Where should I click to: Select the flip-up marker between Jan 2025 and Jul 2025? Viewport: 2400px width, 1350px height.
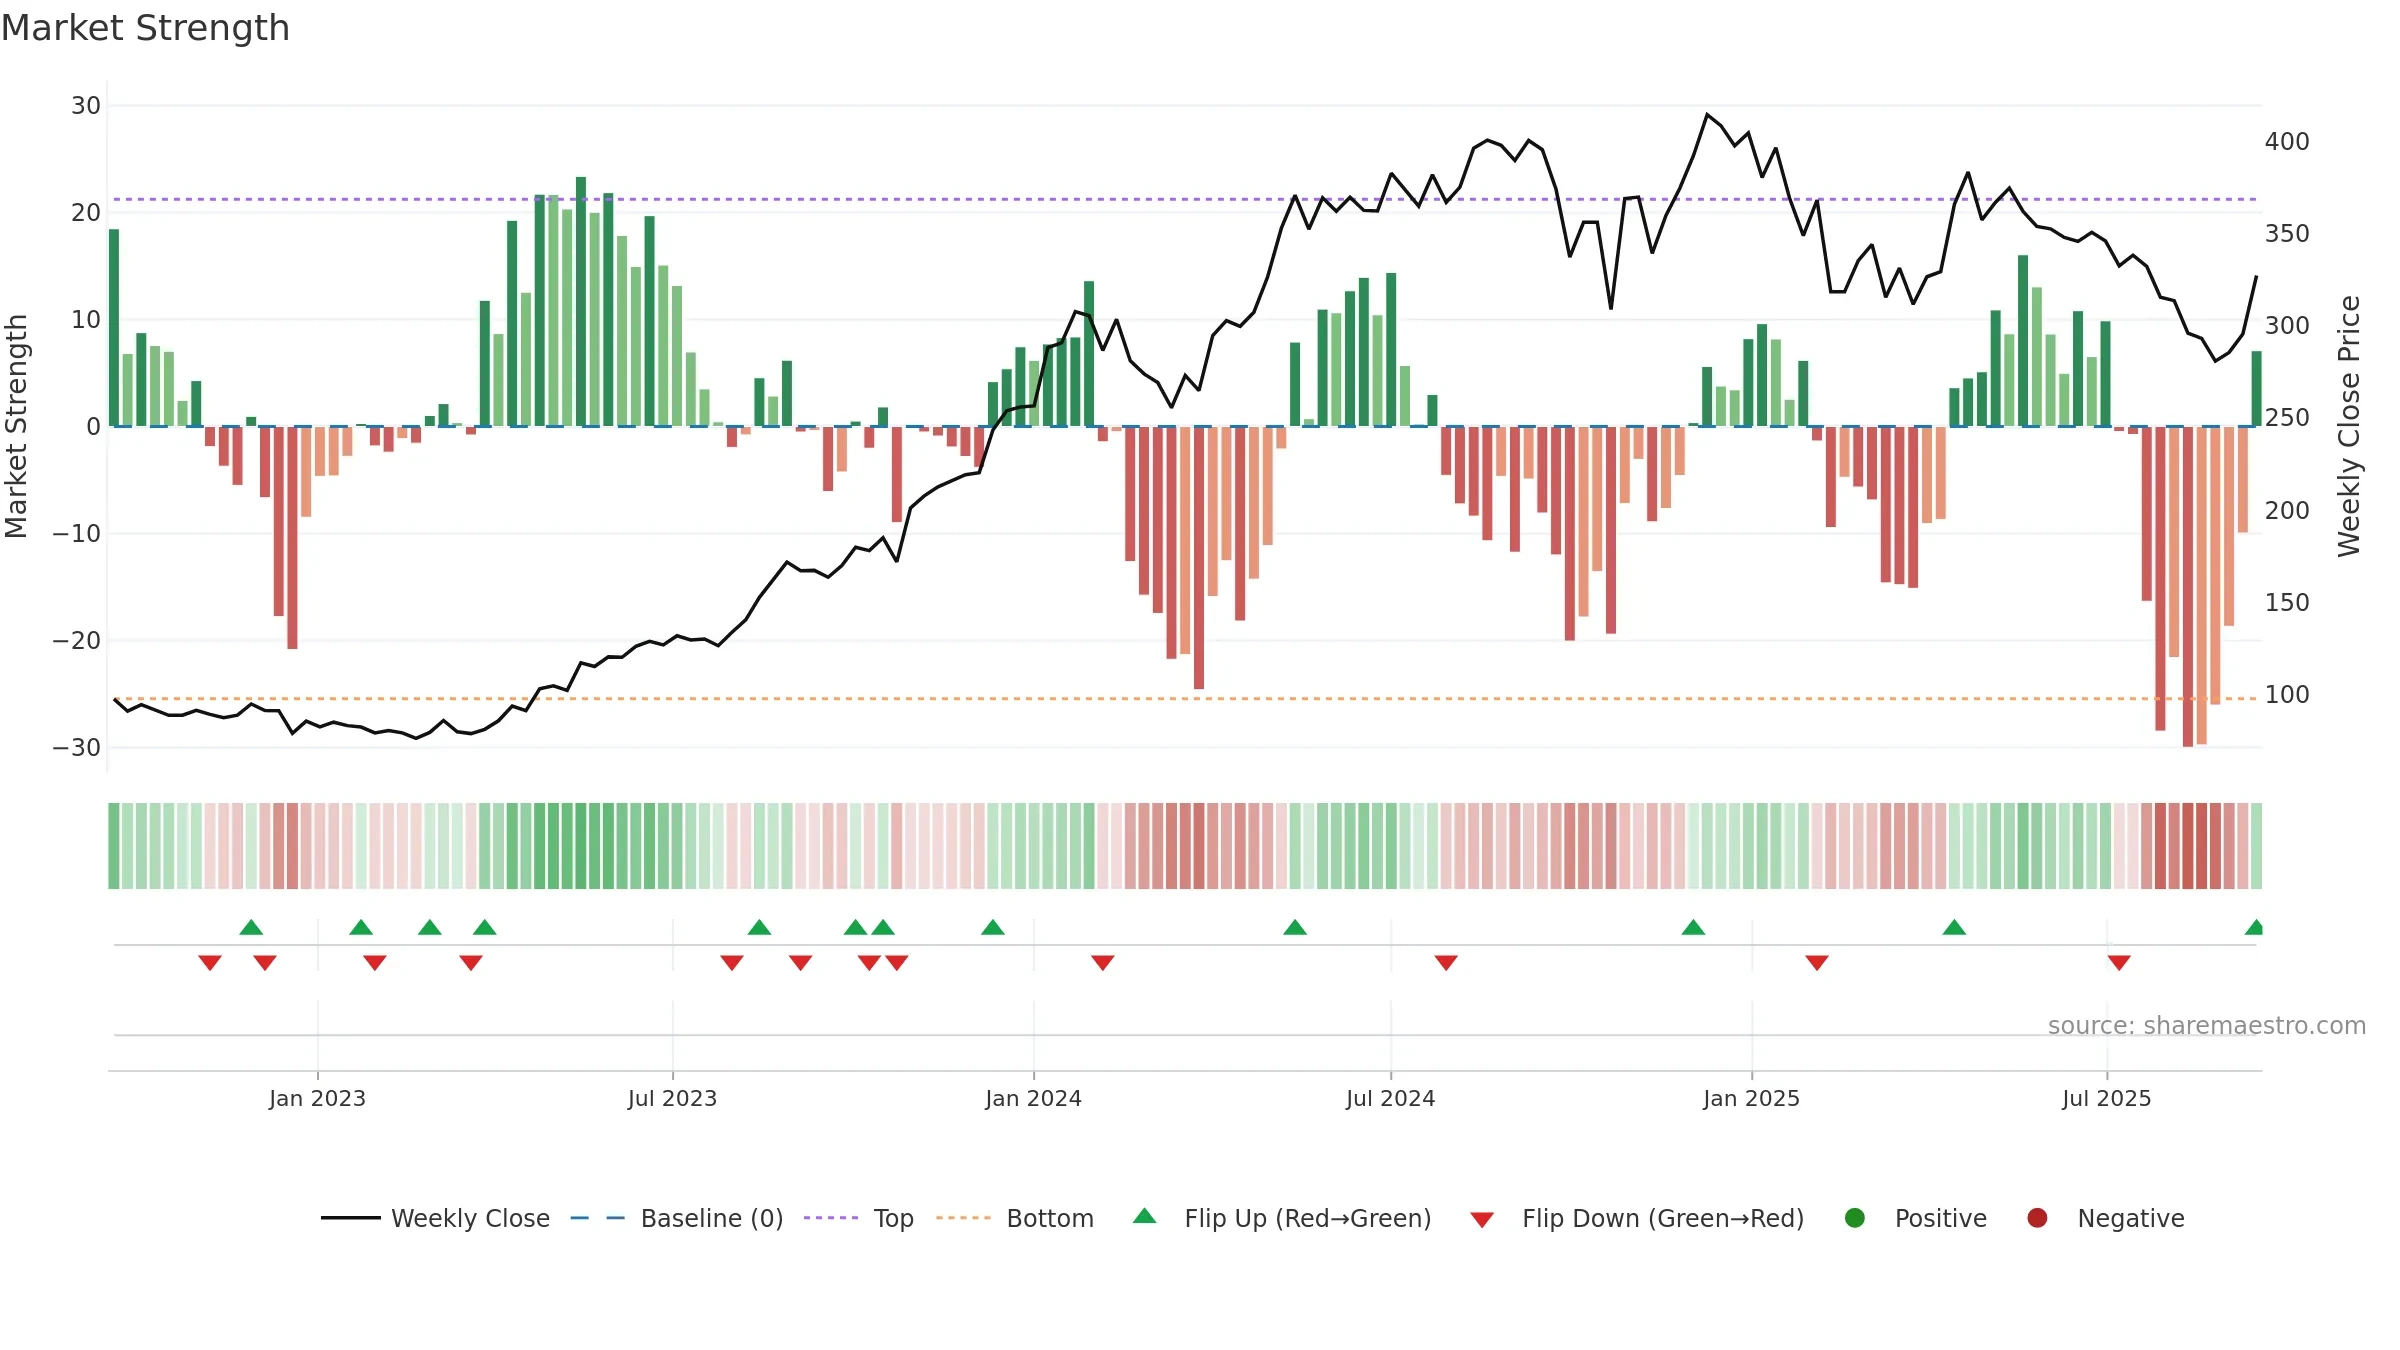1954,927
